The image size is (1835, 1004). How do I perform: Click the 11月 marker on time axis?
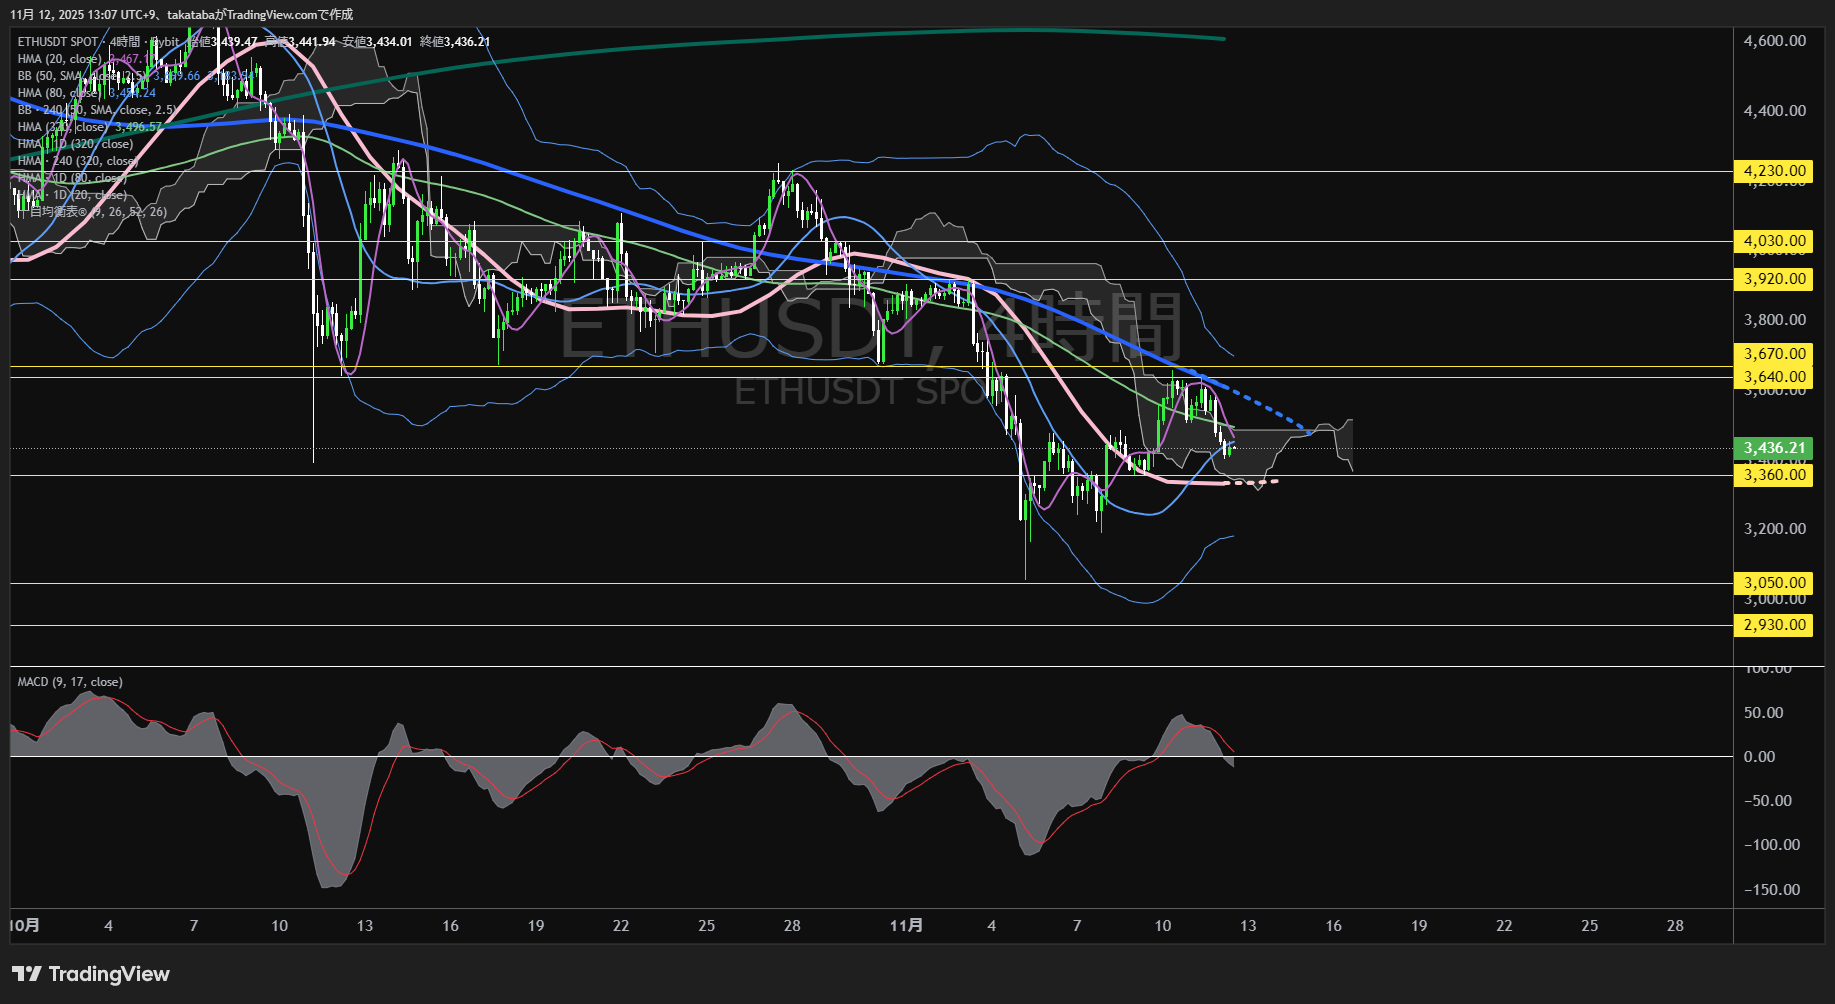point(906,926)
